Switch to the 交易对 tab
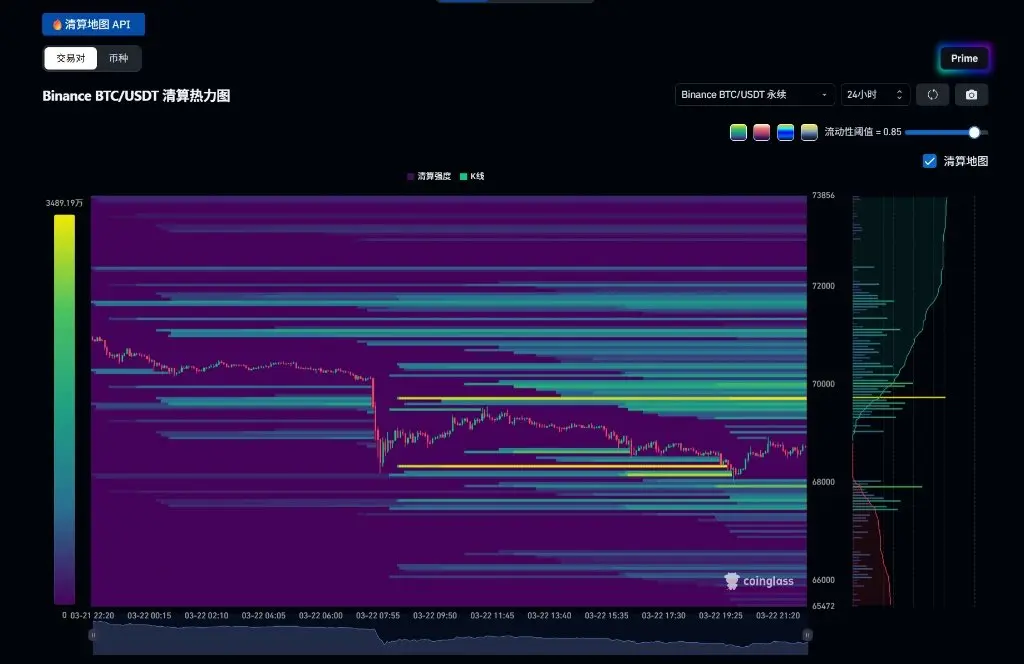The image size is (1024, 664). (x=71, y=58)
